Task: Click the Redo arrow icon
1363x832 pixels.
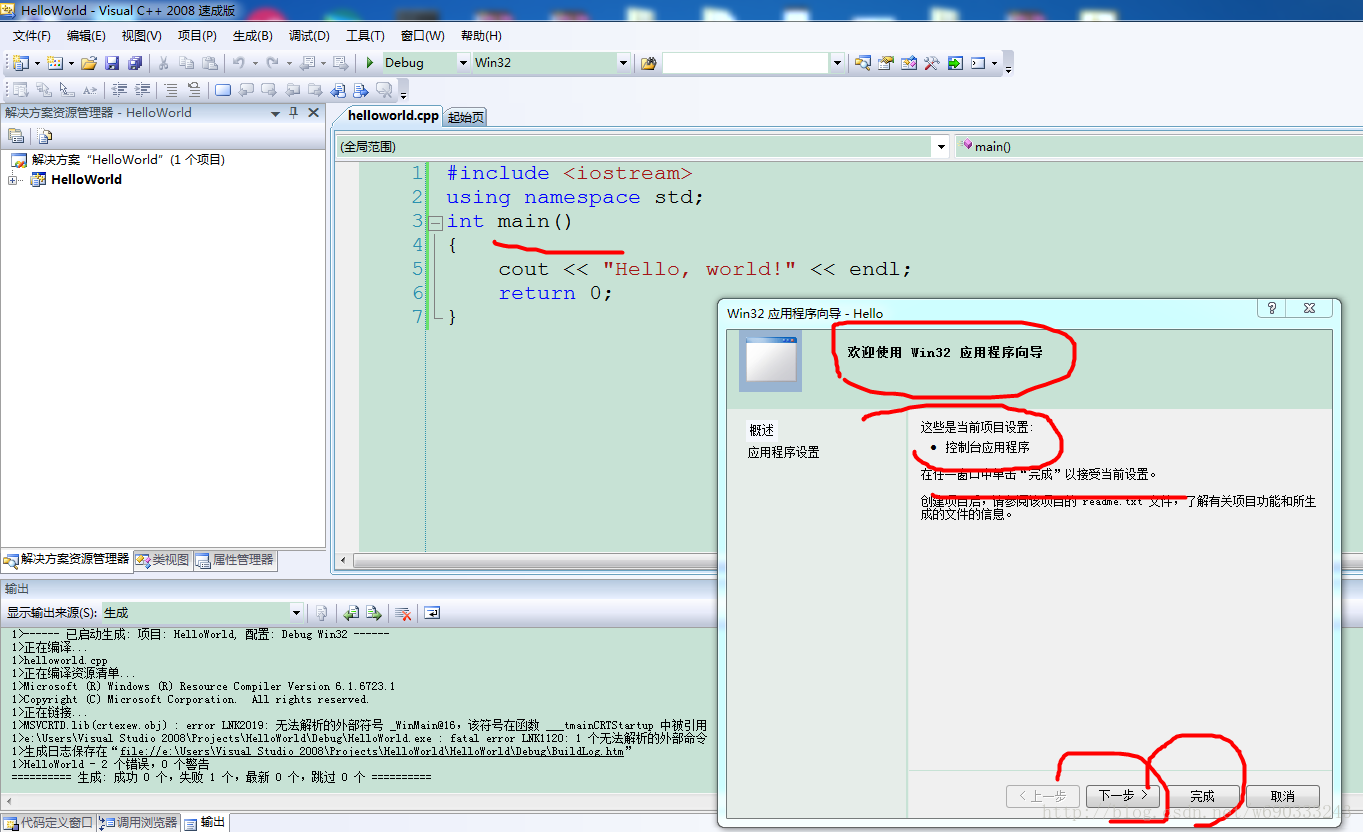Action: (x=272, y=63)
